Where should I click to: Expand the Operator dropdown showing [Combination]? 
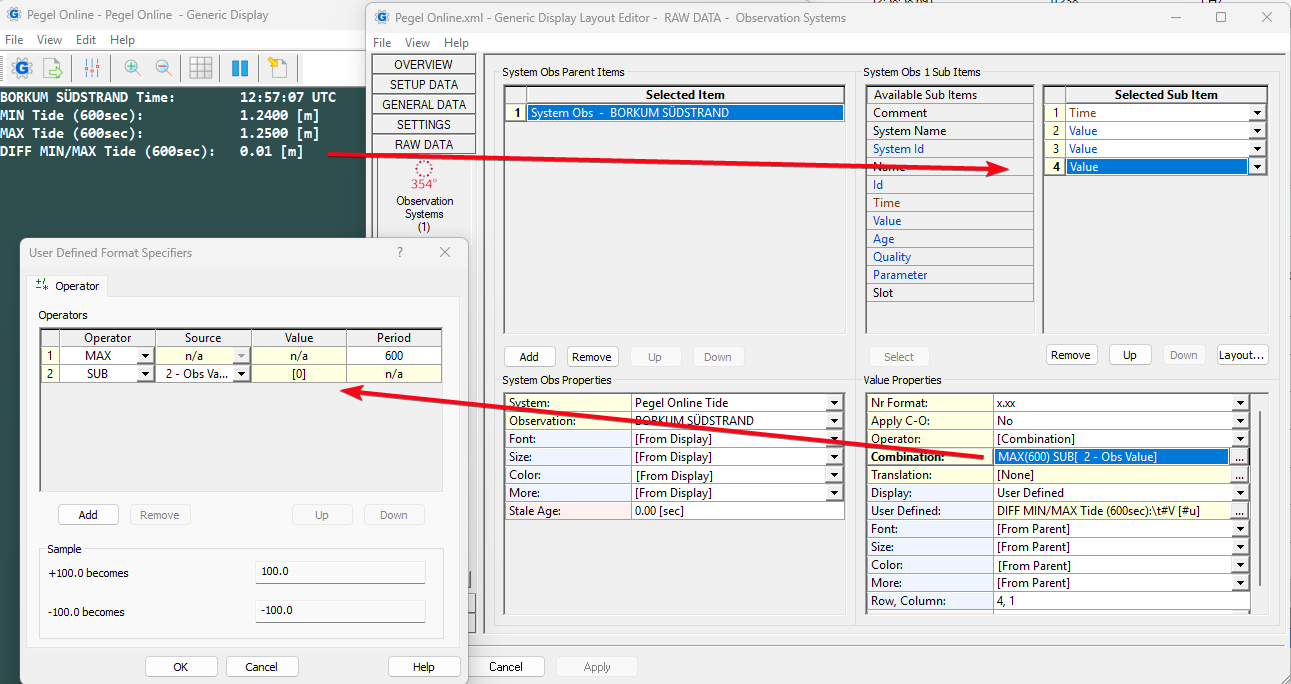coord(1240,439)
